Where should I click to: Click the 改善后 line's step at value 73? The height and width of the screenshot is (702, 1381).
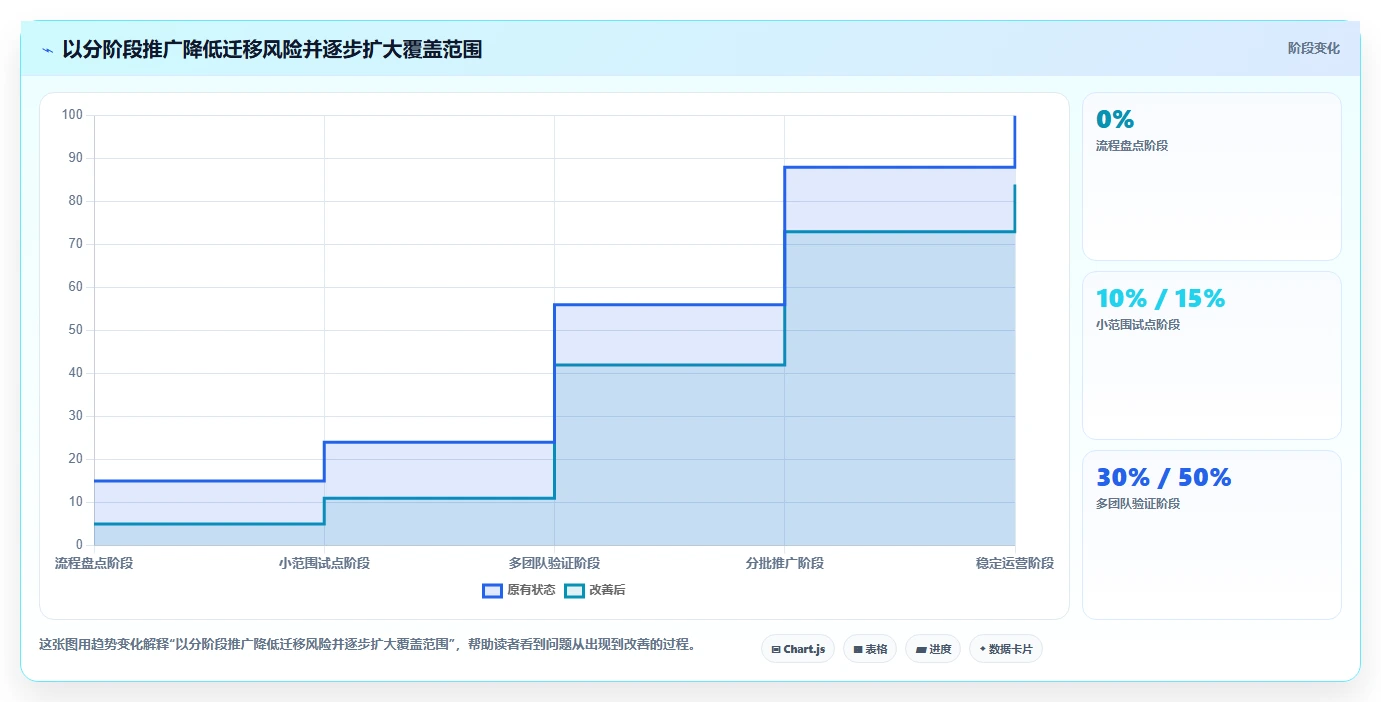click(900, 232)
